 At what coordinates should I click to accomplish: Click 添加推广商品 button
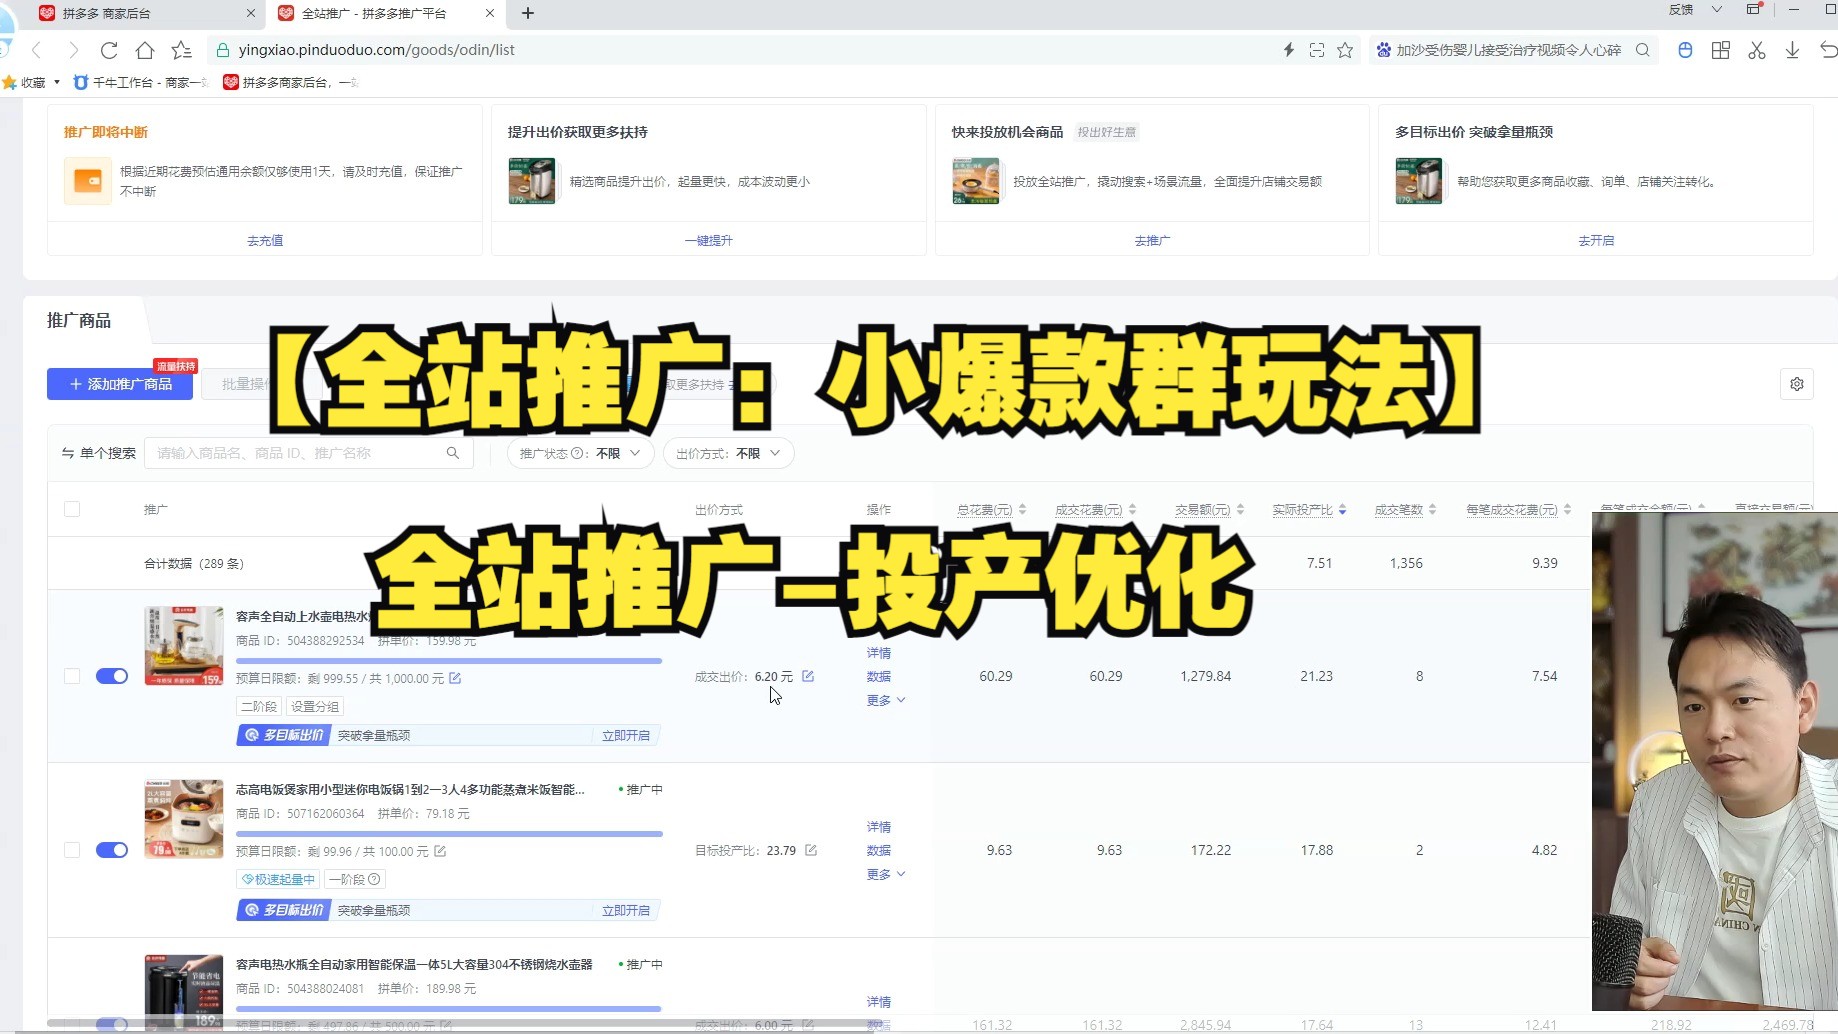[x=120, y=384]
